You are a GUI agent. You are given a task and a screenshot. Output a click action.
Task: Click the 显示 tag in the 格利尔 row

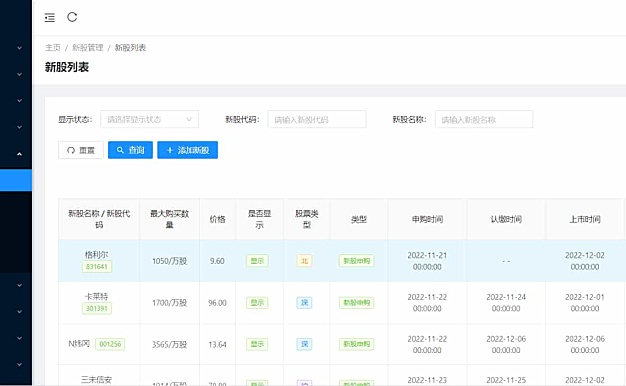[257, 261]
